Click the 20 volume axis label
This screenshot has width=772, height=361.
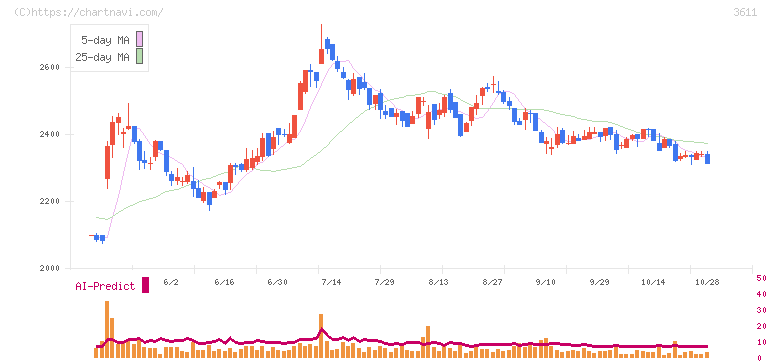coord(762,326)
